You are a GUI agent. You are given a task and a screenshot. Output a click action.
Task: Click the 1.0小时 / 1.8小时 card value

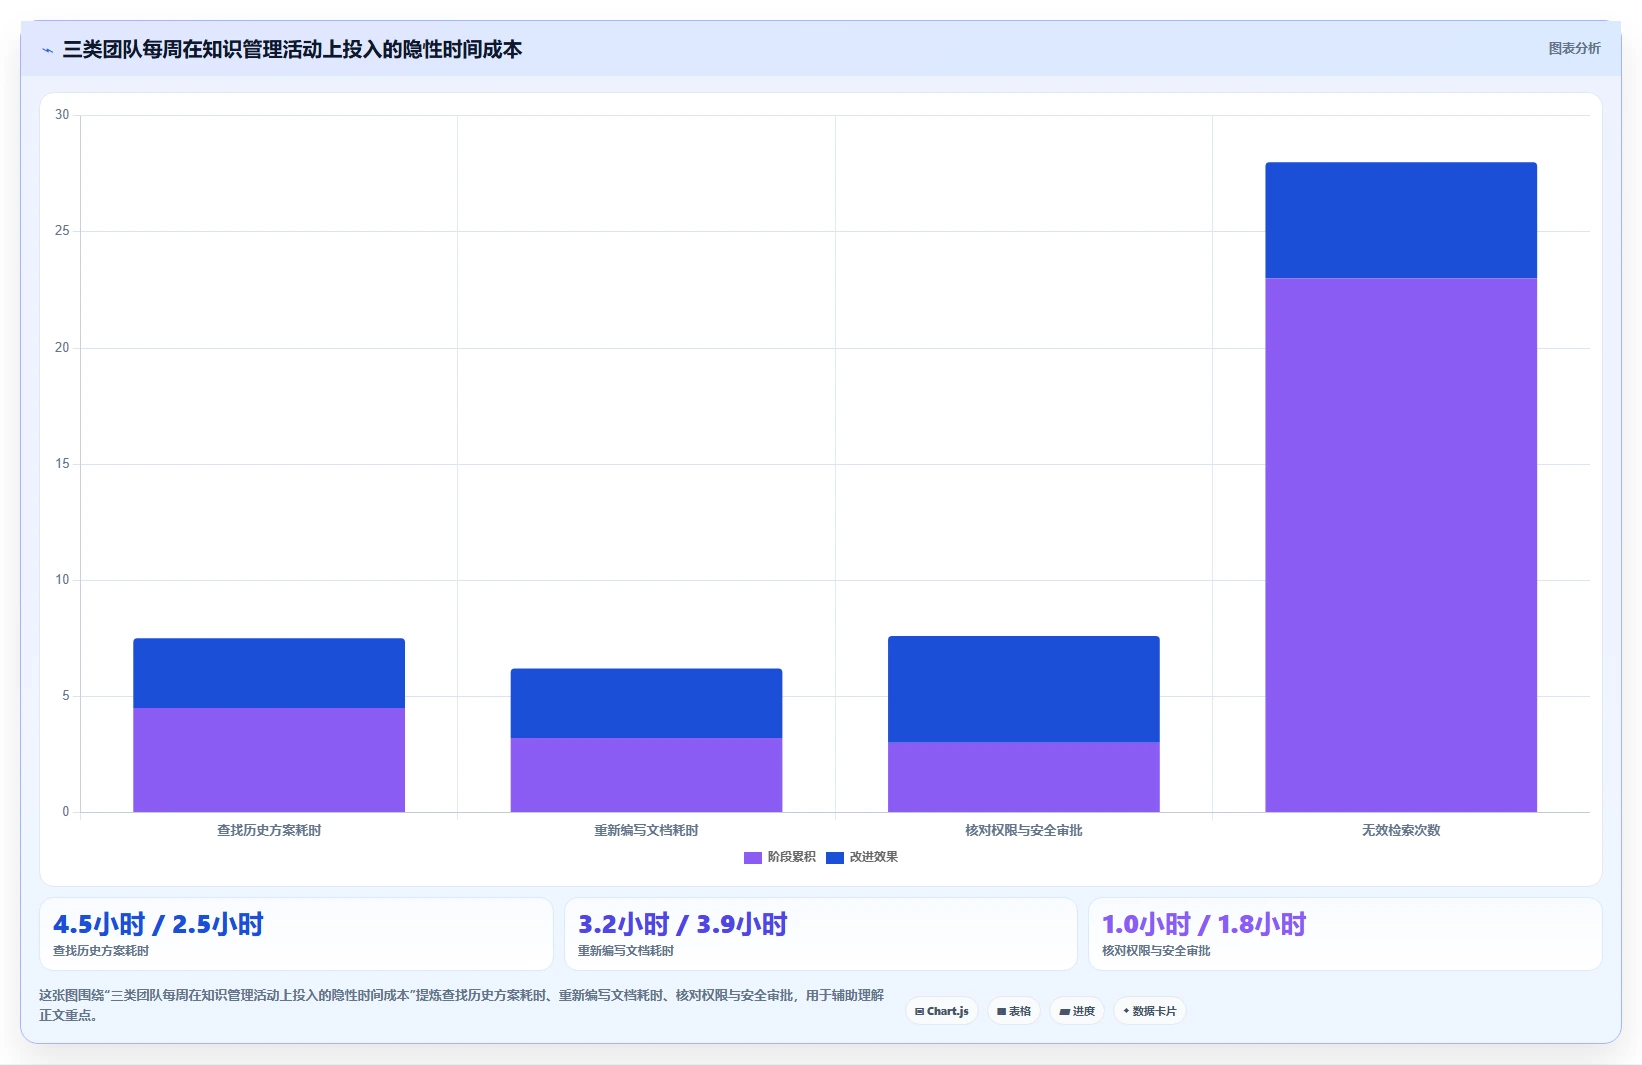[x=1204, y=924]
